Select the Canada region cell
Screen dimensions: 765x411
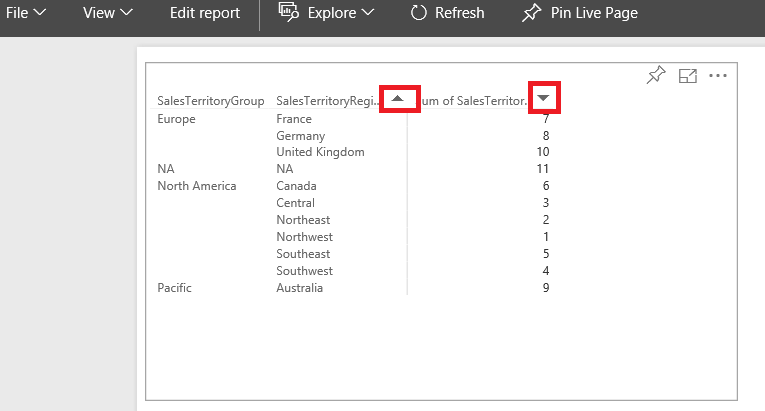[296, 186]
